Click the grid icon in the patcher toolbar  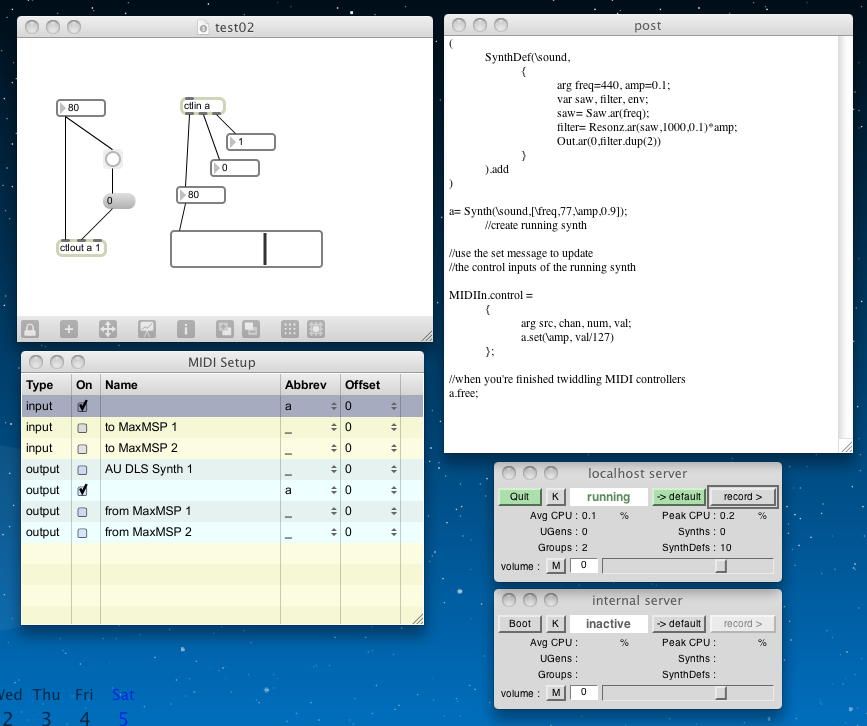[289, 329]
